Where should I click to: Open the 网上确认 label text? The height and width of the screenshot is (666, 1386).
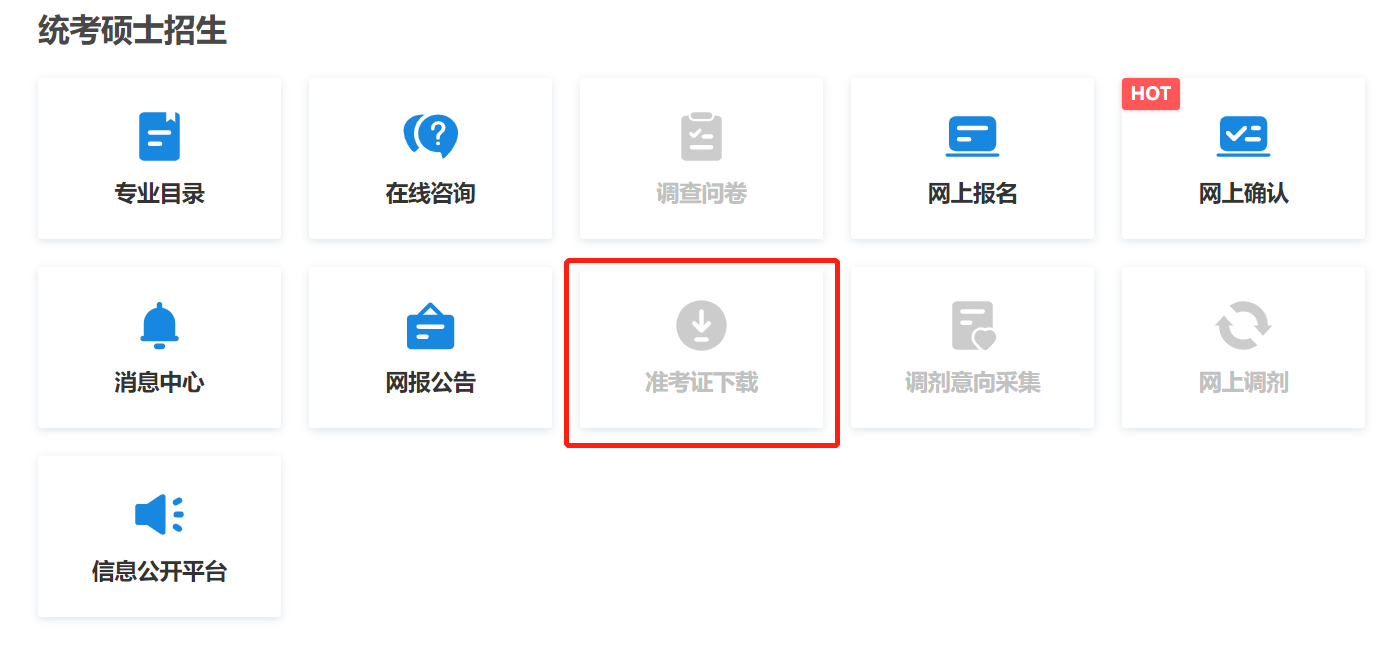1243,194
